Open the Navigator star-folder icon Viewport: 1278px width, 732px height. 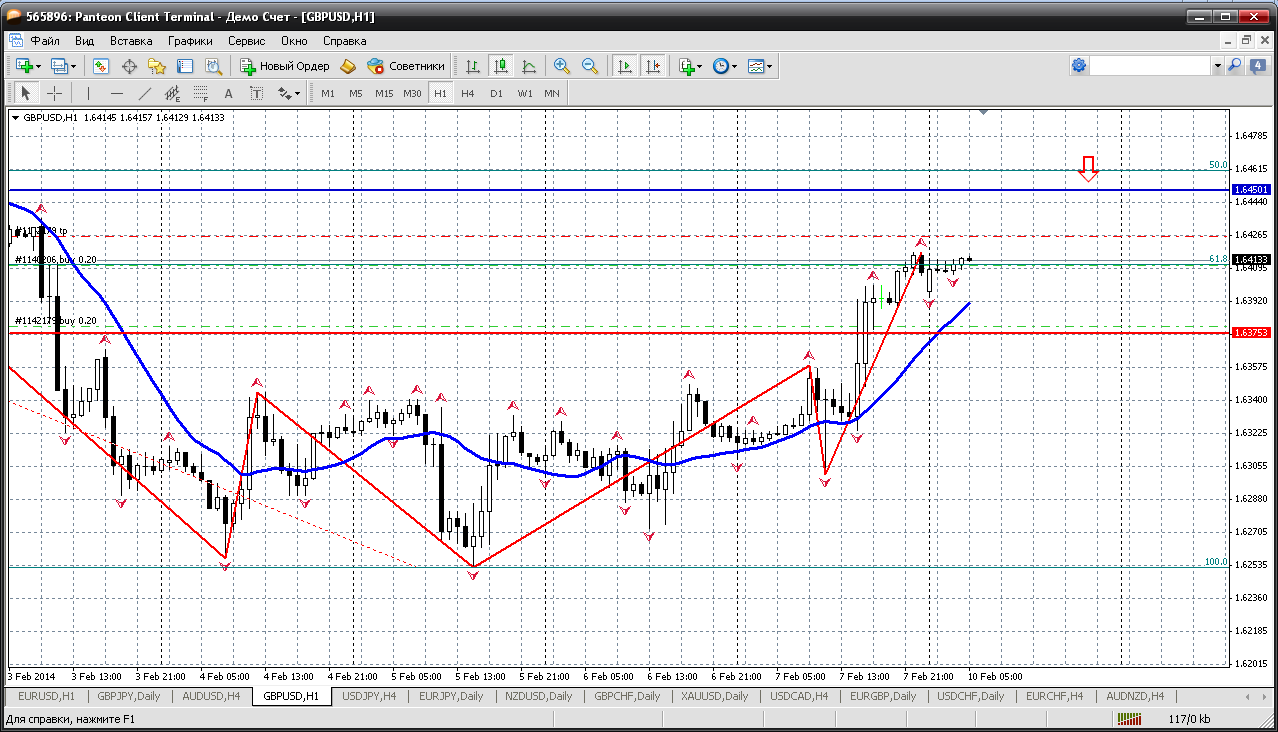pyautogui.click(x=157, y=66)
